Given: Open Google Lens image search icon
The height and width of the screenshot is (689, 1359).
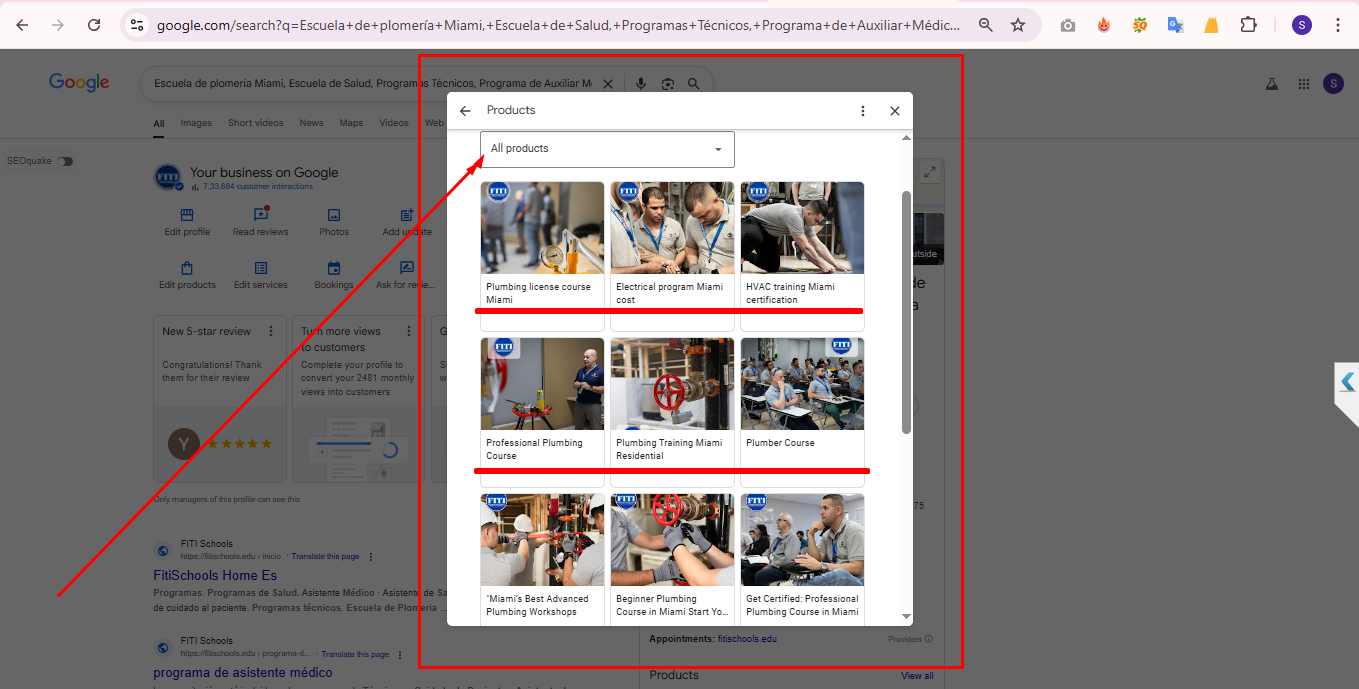Looking at the screenshot, I should tap(667, 84).
